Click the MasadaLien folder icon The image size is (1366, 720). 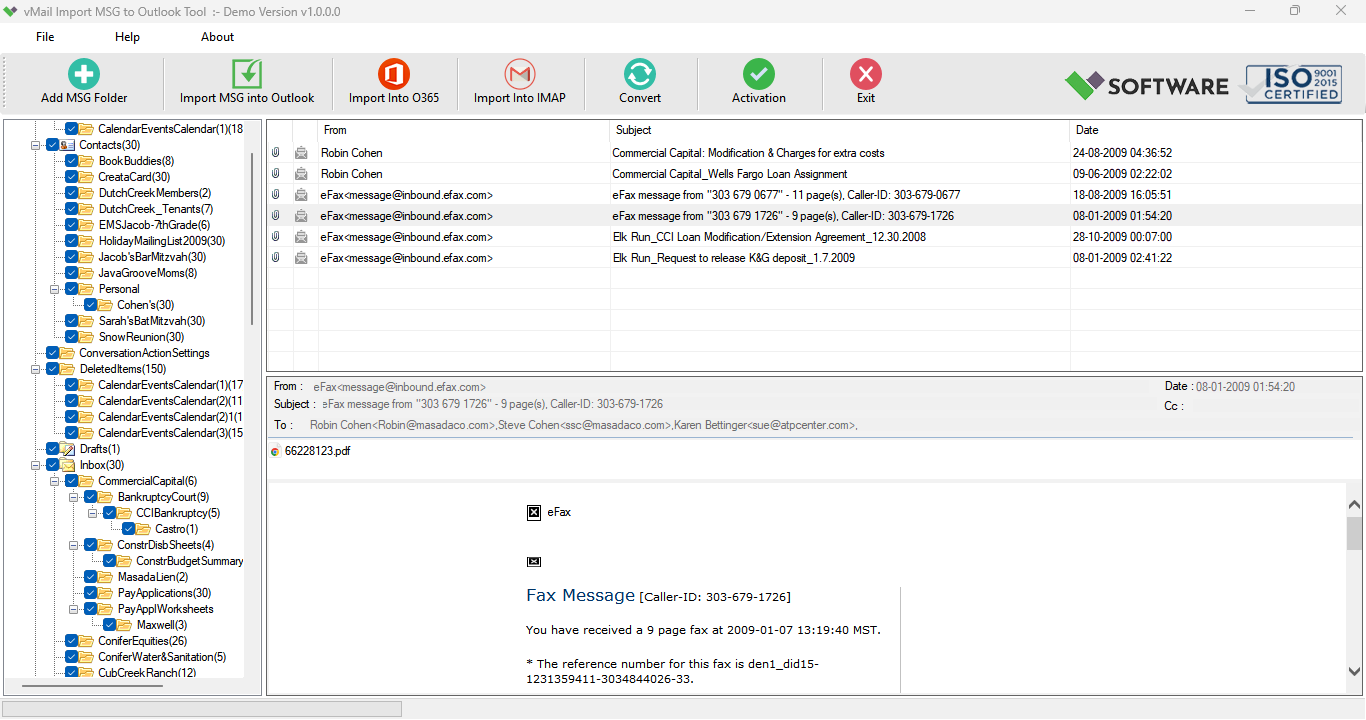click(x=106, y=577)
